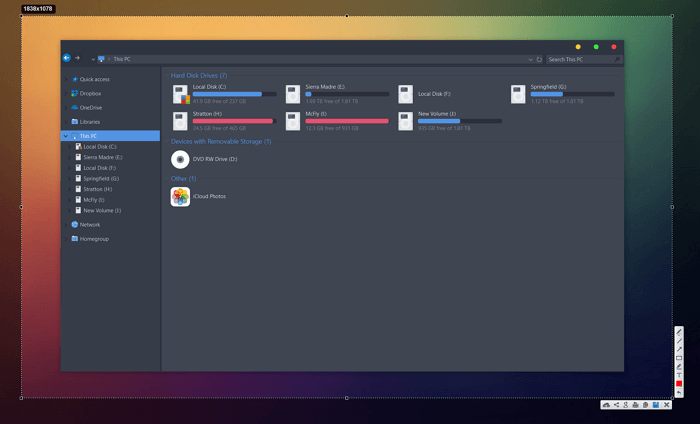The width and height of the screenshot is (700, 424).
Task: Select the pencil drawing tool
Action: 679,332
